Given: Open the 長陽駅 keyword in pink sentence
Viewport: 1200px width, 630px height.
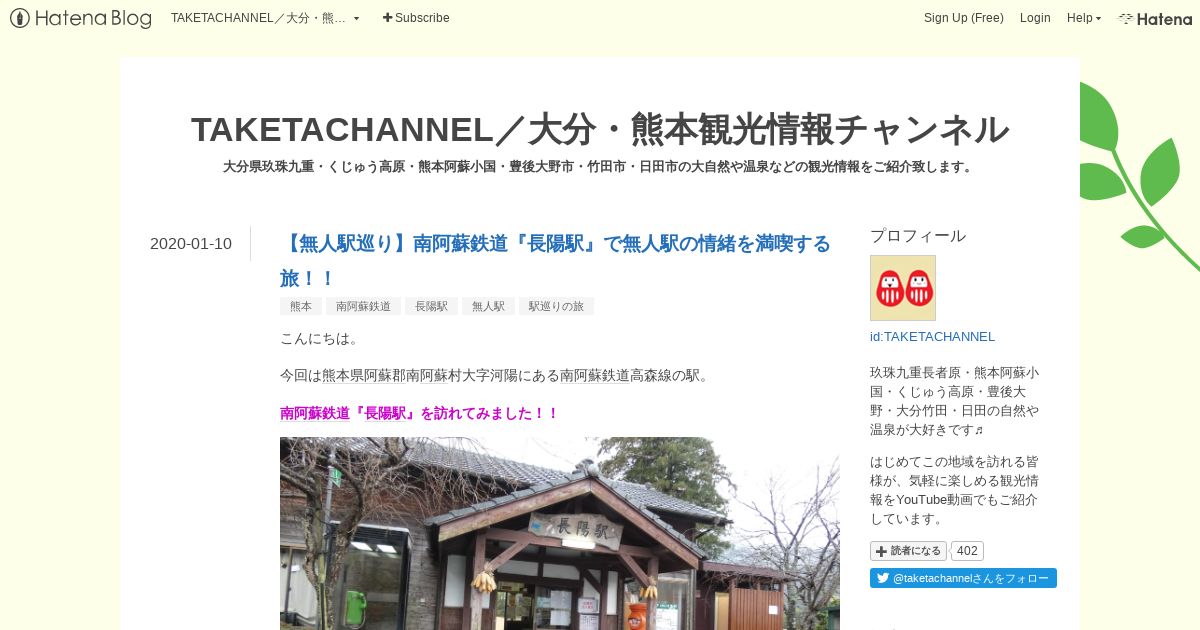Looking at the screenshot, I should click(x=386, y=413).
